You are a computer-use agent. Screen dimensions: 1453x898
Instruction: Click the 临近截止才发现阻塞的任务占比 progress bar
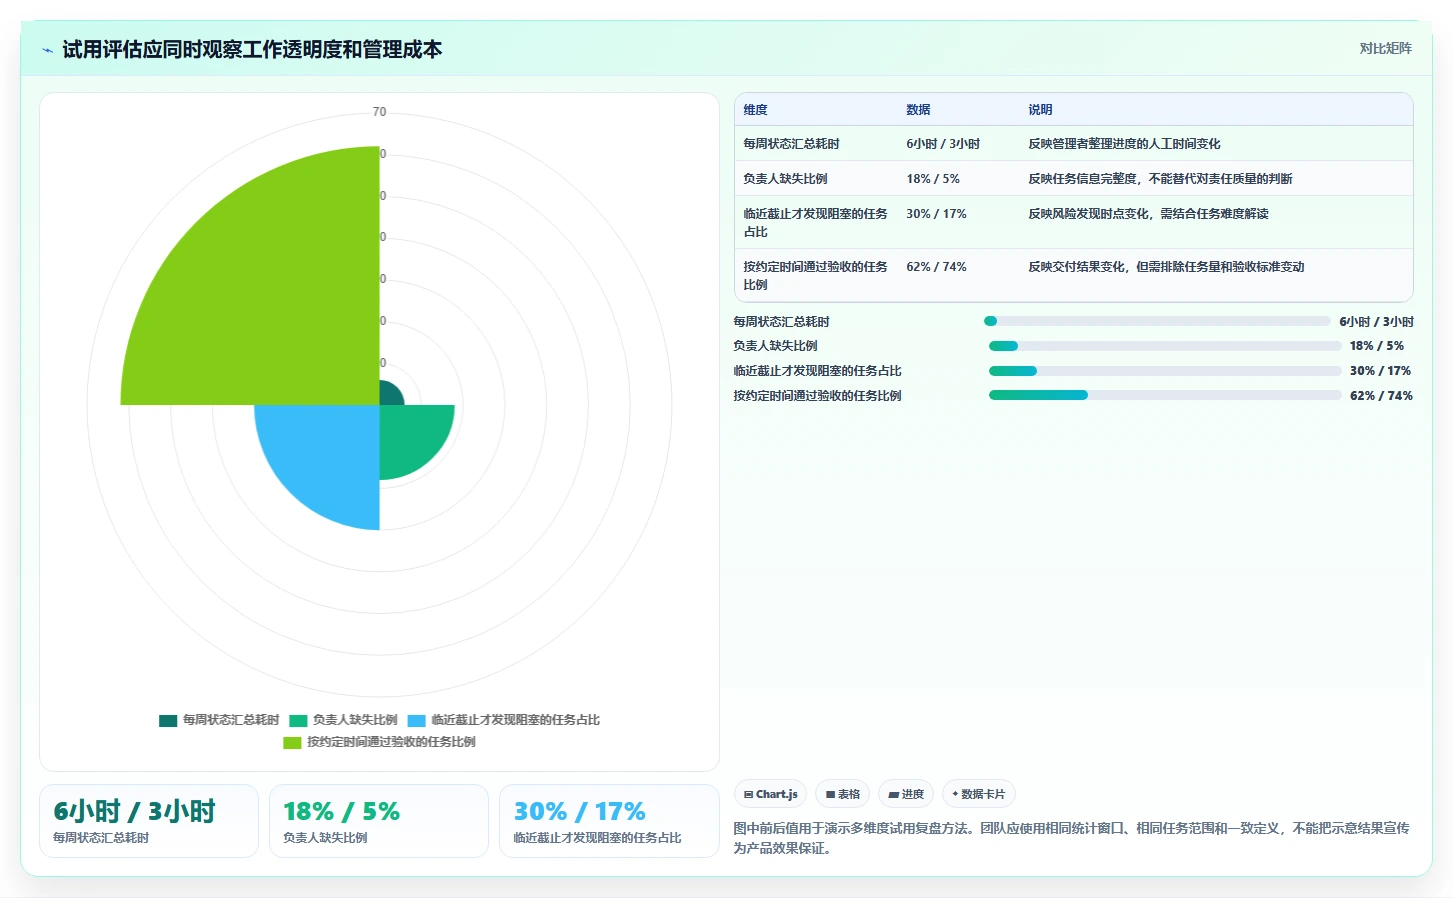tap(1165, 371)
